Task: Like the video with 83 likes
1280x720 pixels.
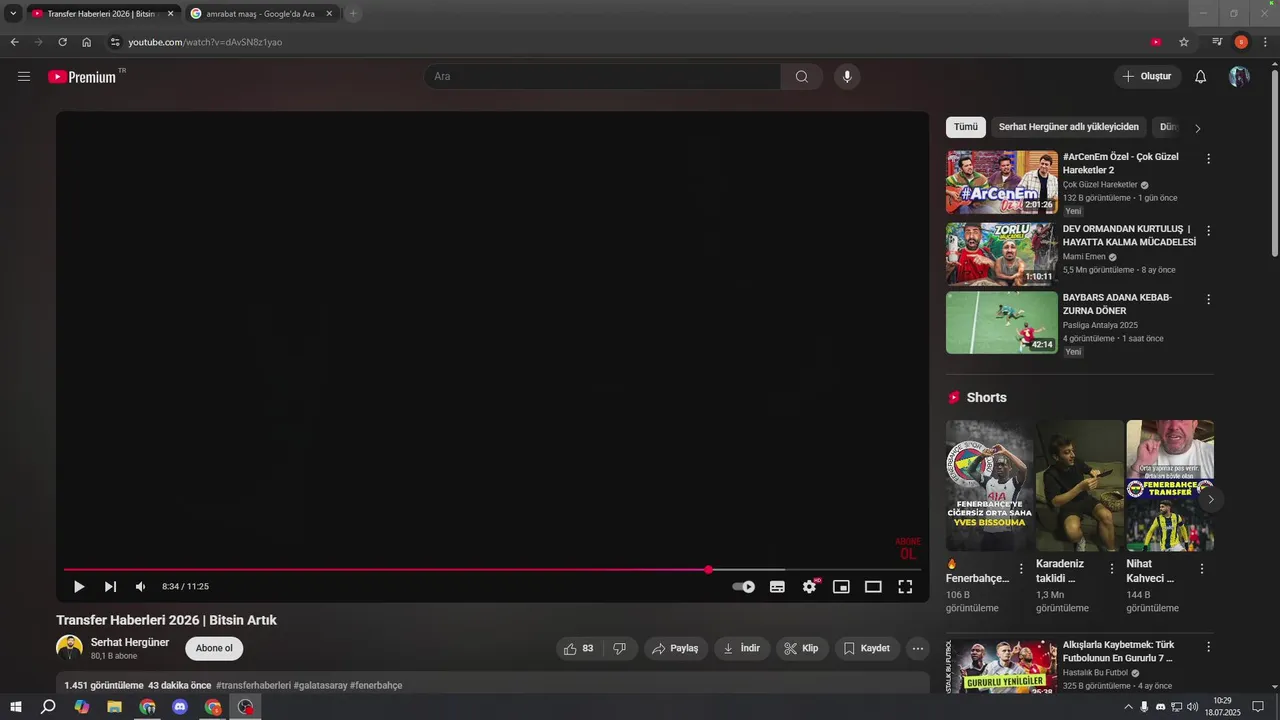Action: pyautogui.click(x=578, y=649)
